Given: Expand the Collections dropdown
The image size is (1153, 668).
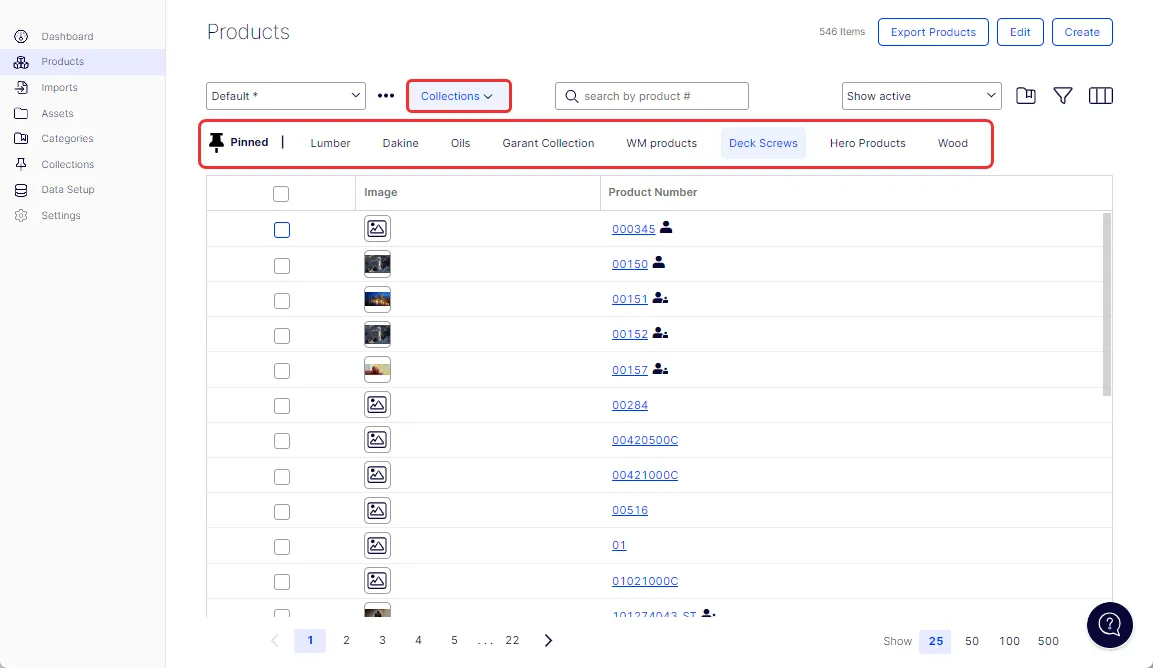Looking at the screenshot, I should point(457,96).
